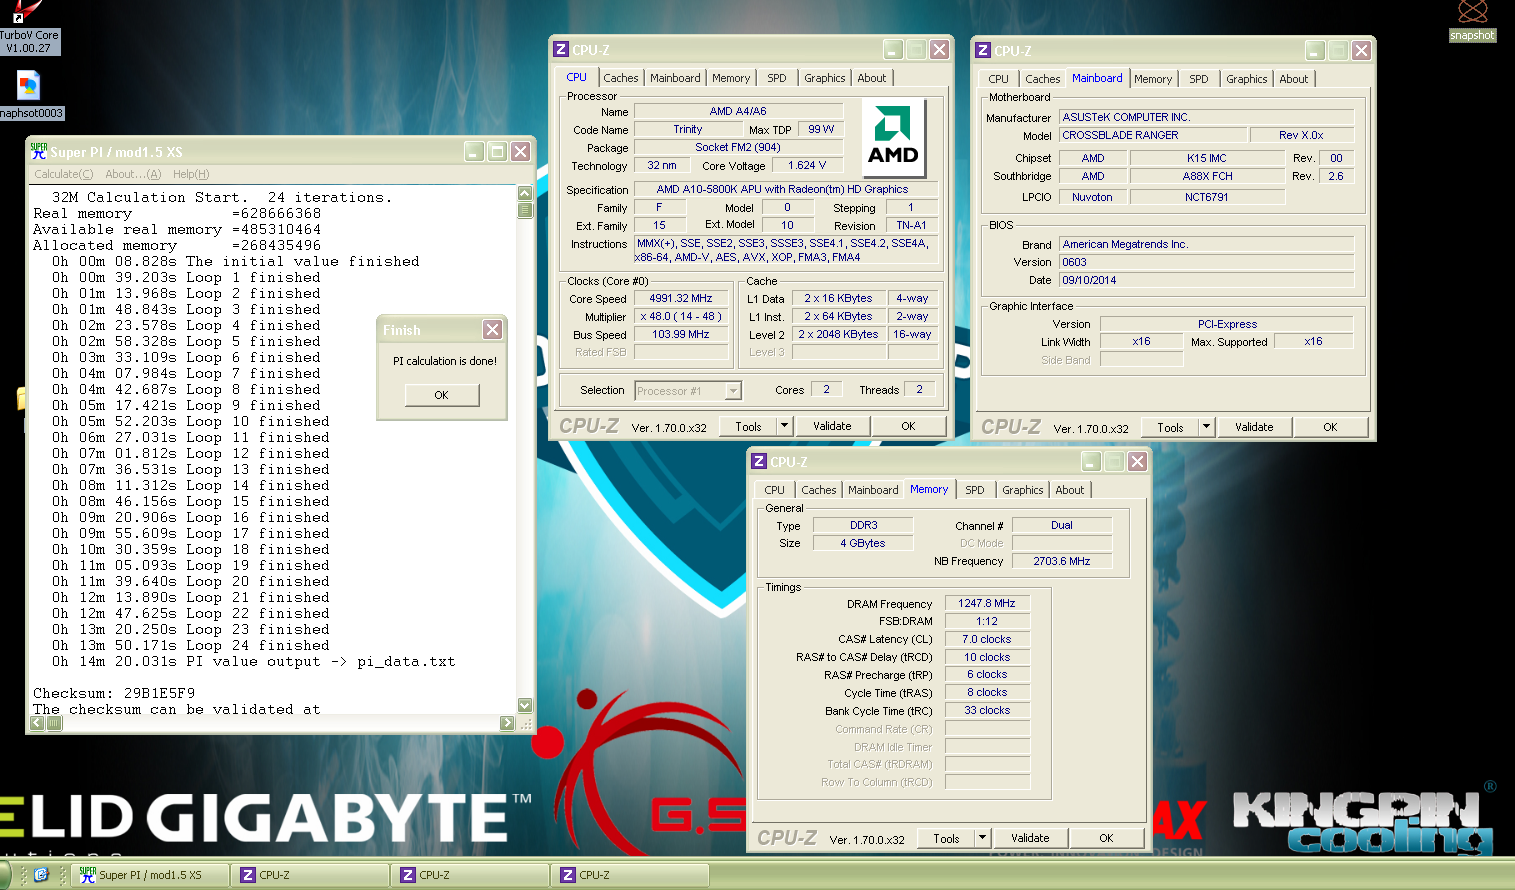Open the Tools dropdown arrow in Memory window

(x=982, y=838)
